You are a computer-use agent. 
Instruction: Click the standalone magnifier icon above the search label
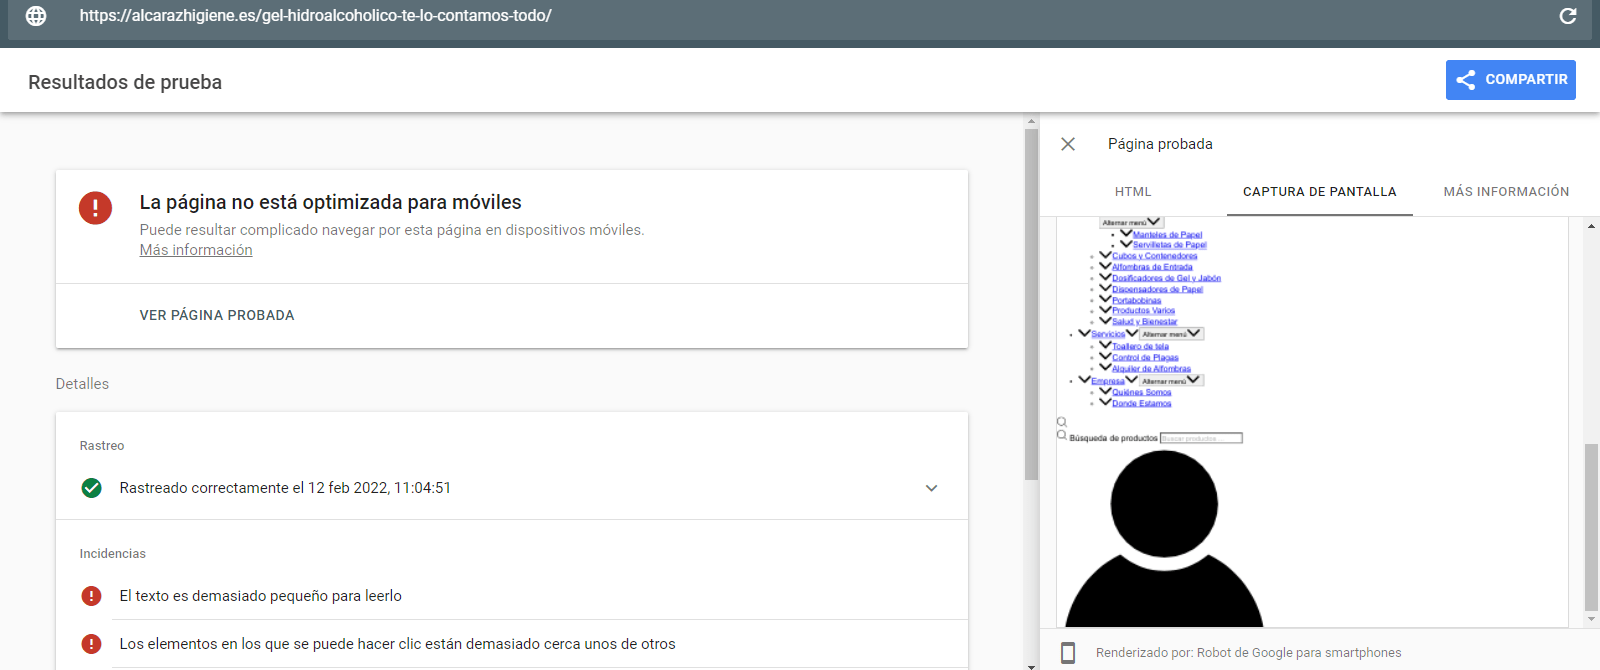1062,423
